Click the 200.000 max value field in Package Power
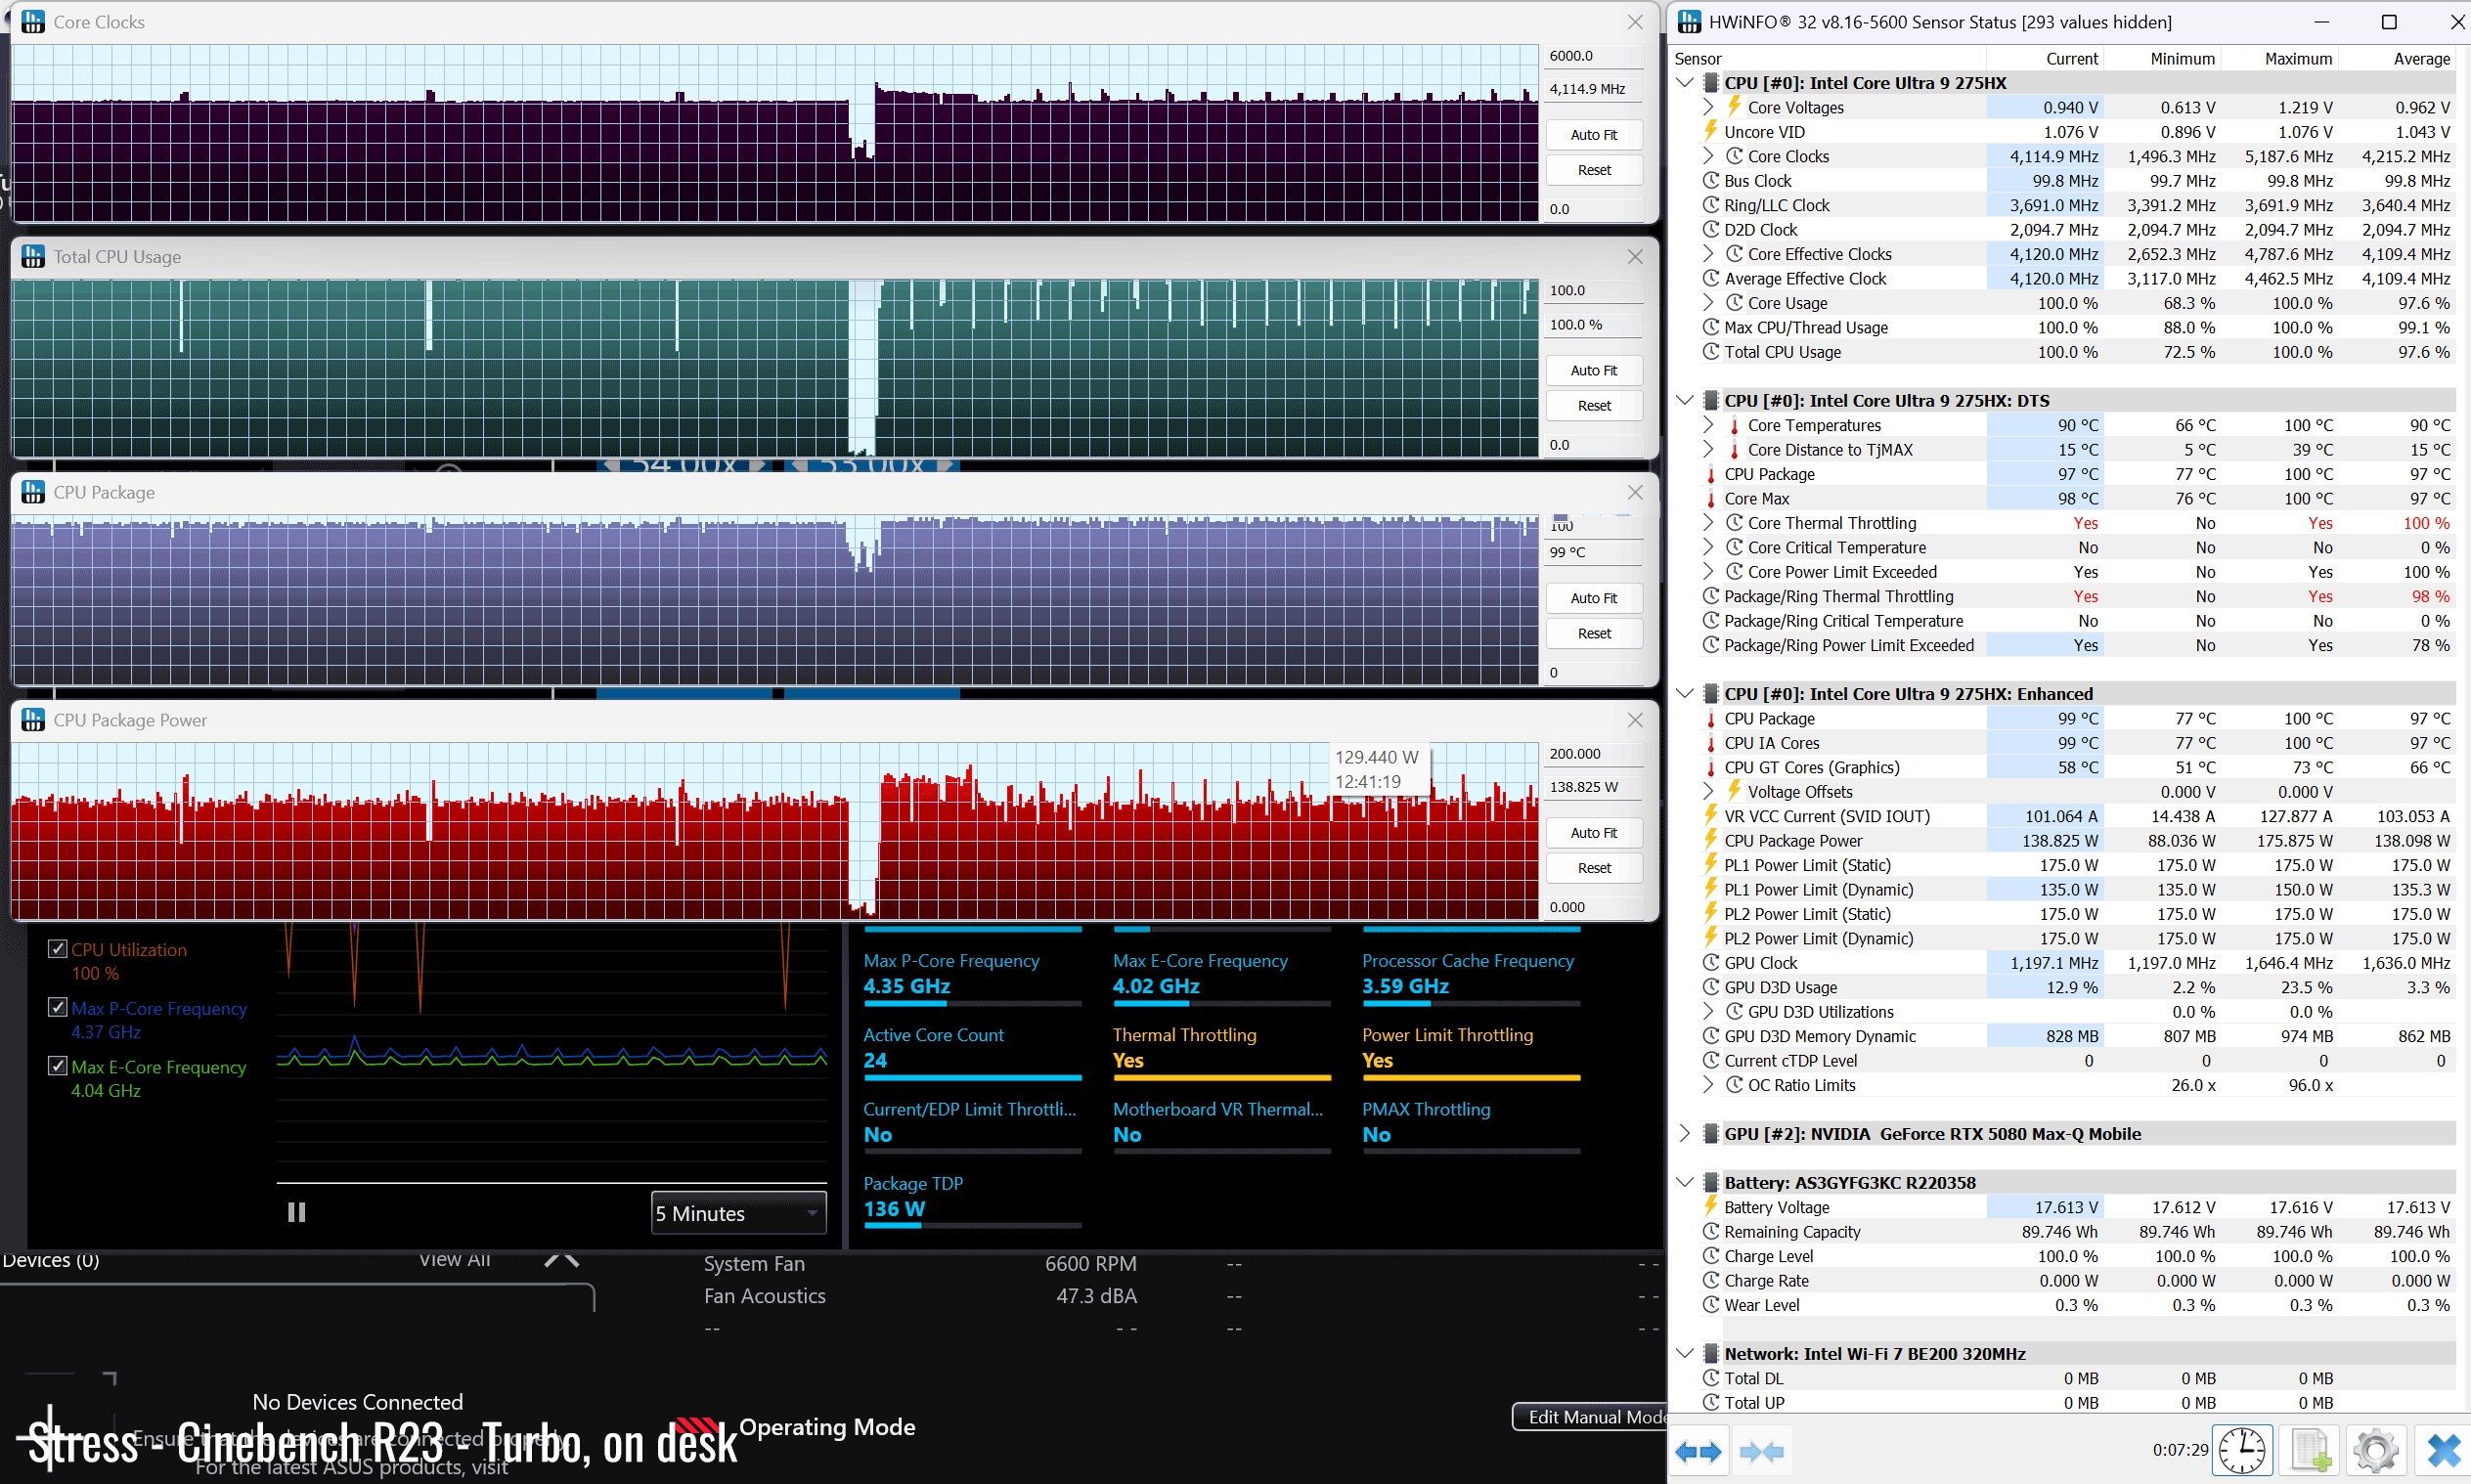The height and width of the screenshot is (1484, 2471). [x=1594, y=754]
